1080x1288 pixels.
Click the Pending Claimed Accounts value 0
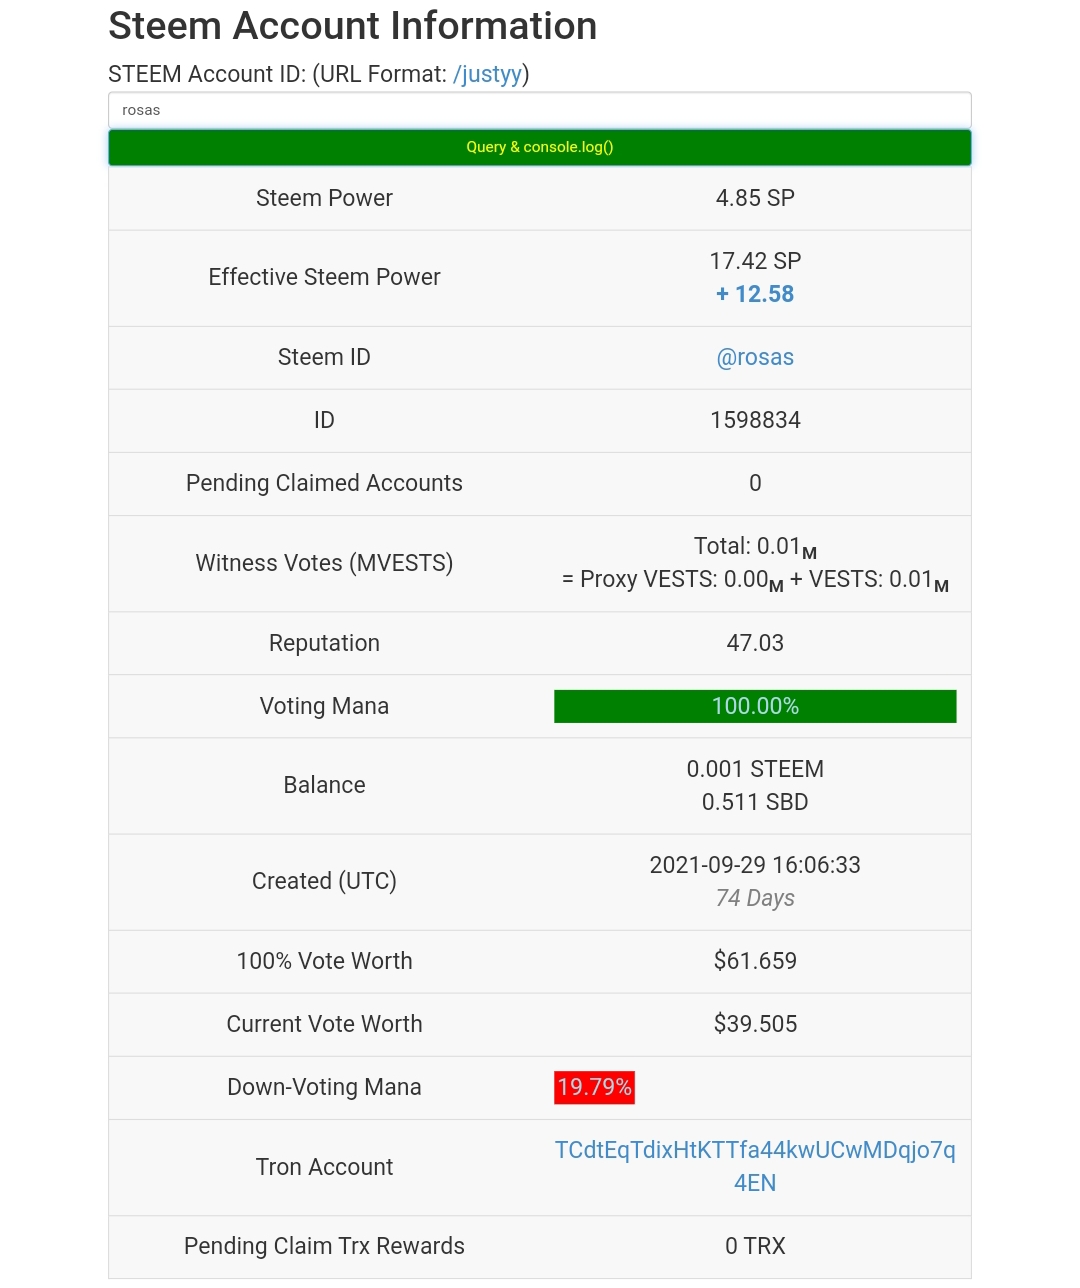pyautogui.click(x=755, y=483)
